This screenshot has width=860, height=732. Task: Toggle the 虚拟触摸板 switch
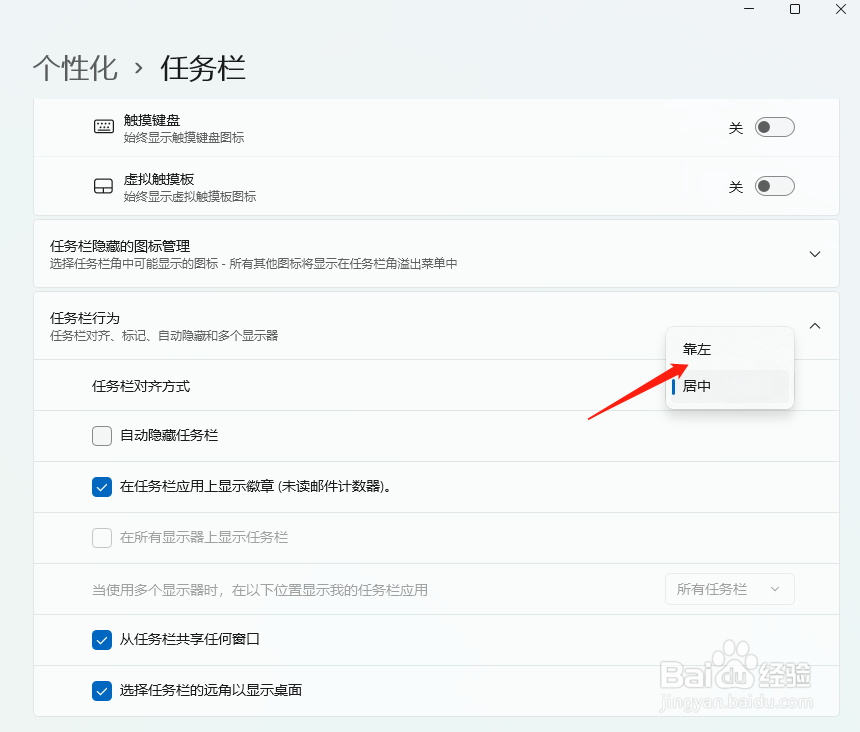(774, 186)
